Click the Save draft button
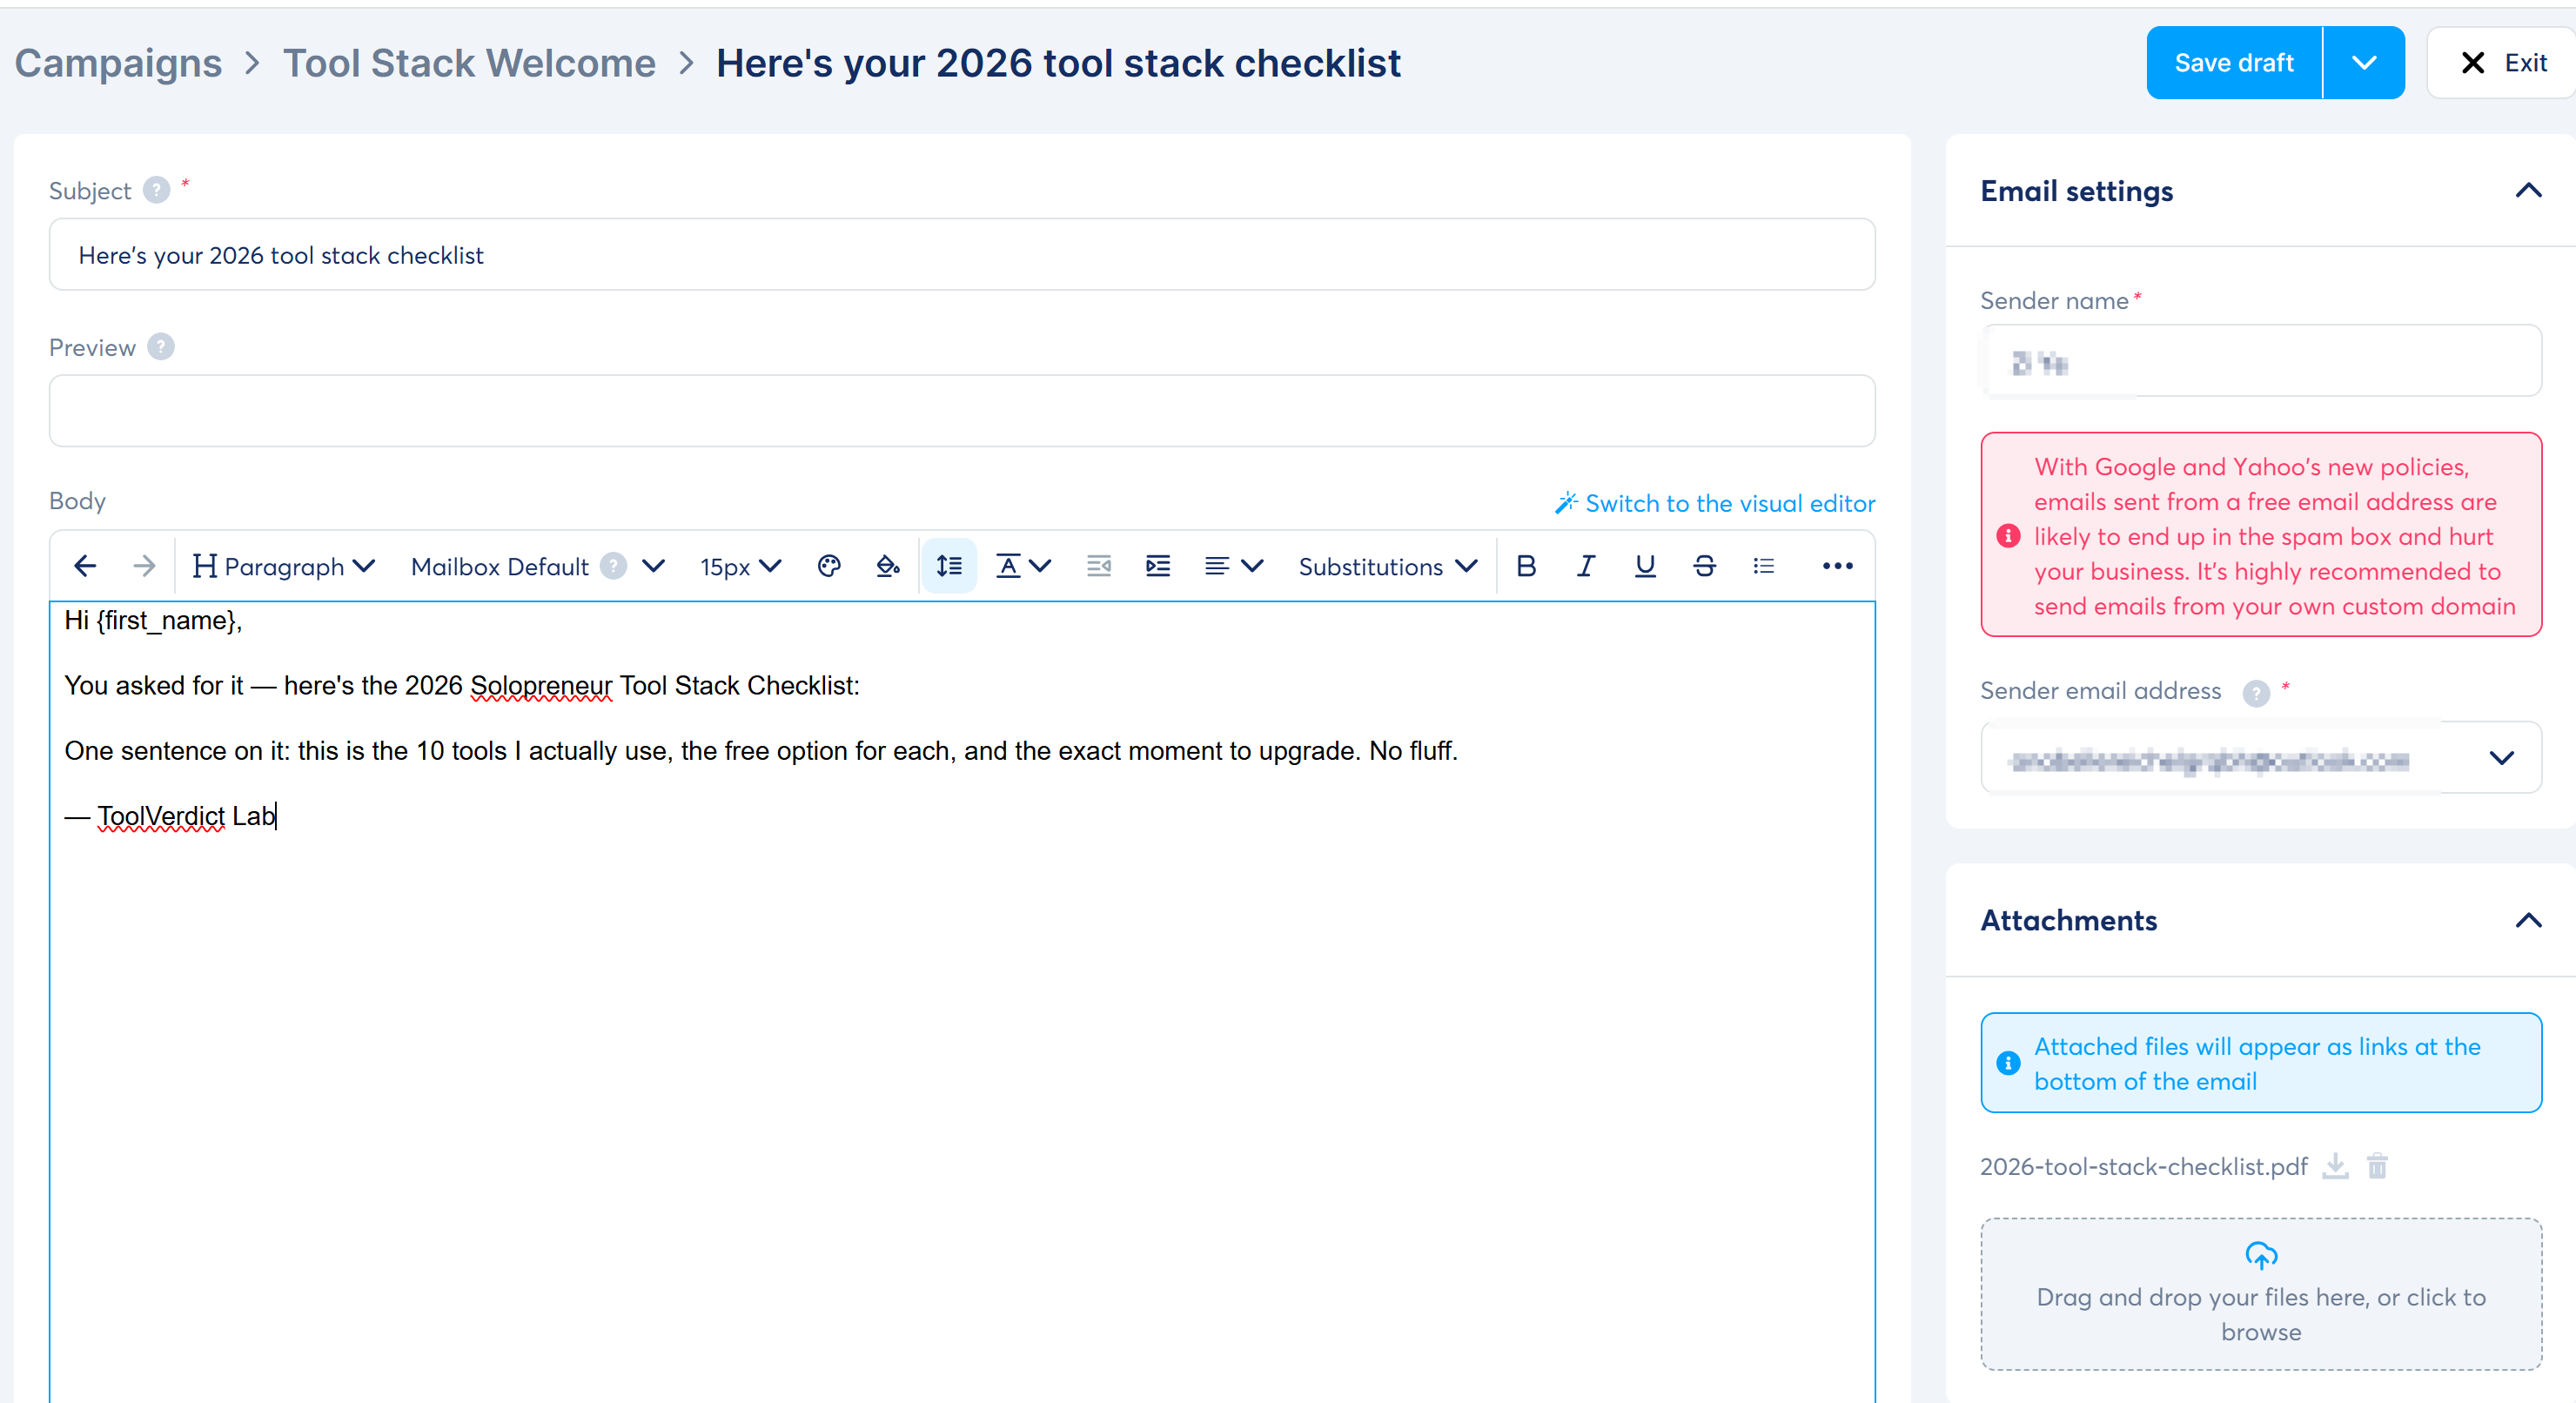 click(2234, 62)
